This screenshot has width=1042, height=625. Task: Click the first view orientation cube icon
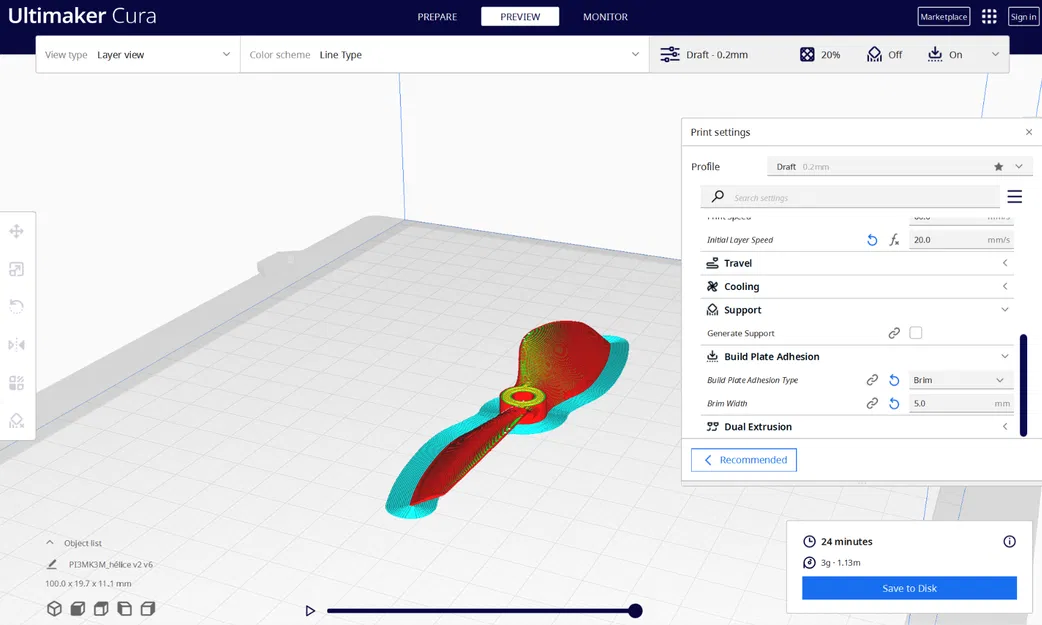point(54,608)
